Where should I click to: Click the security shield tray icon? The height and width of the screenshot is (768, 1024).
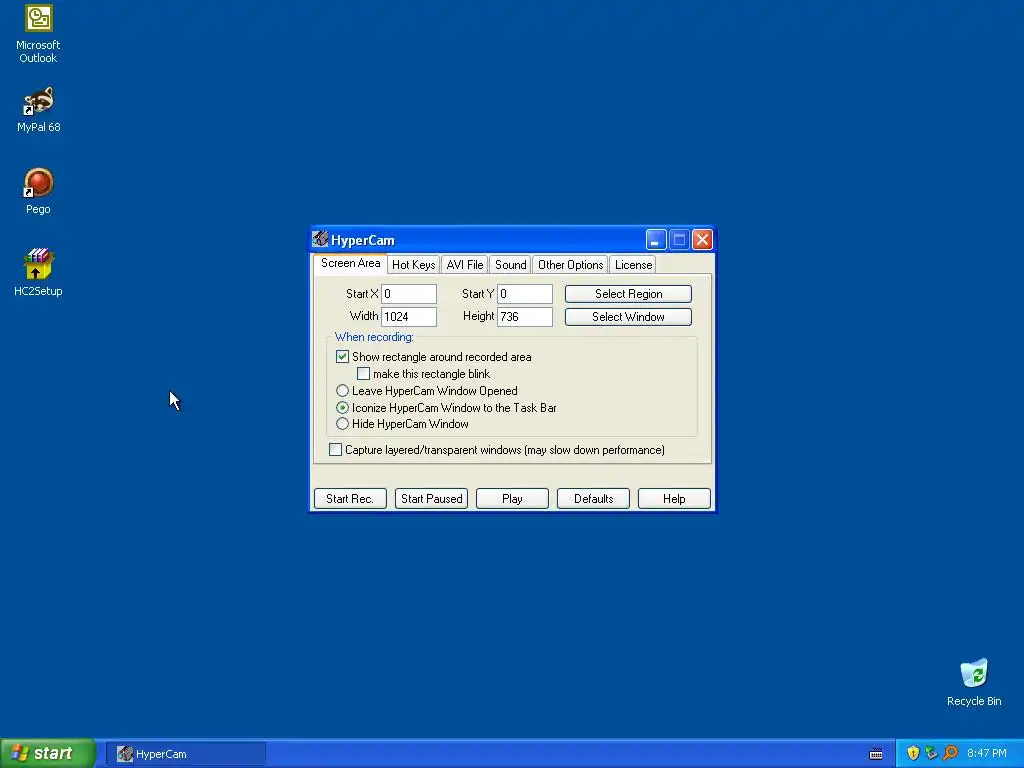tap(913, 753)
